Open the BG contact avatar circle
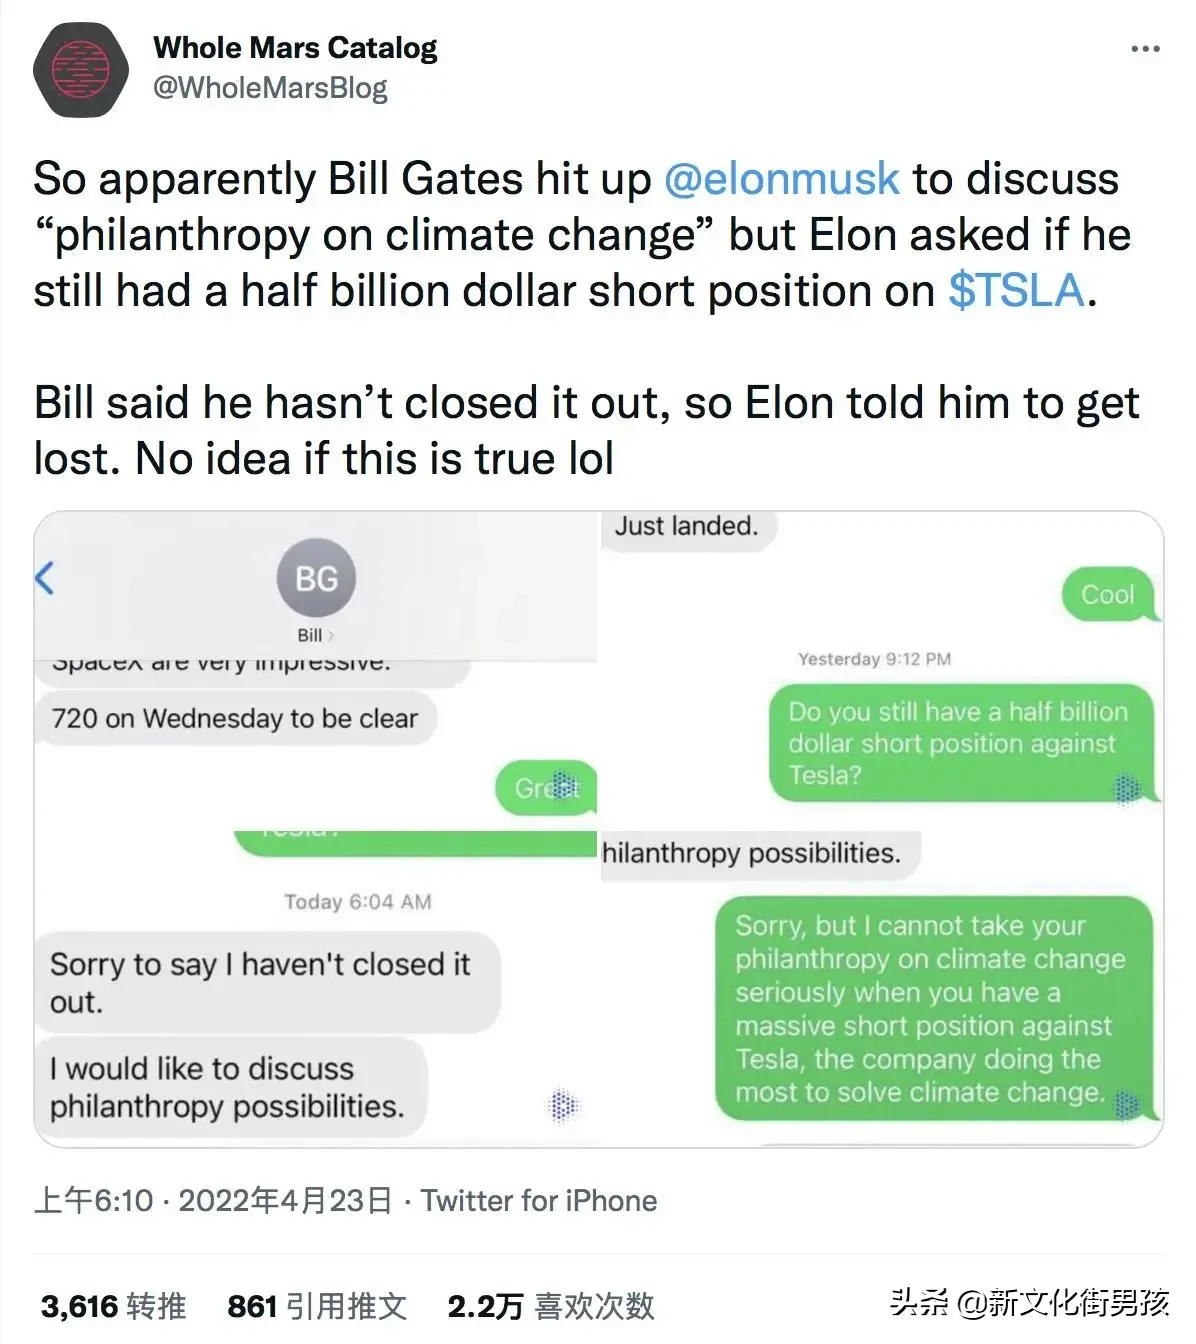1196x1344 pixels. tap(316, 578)
